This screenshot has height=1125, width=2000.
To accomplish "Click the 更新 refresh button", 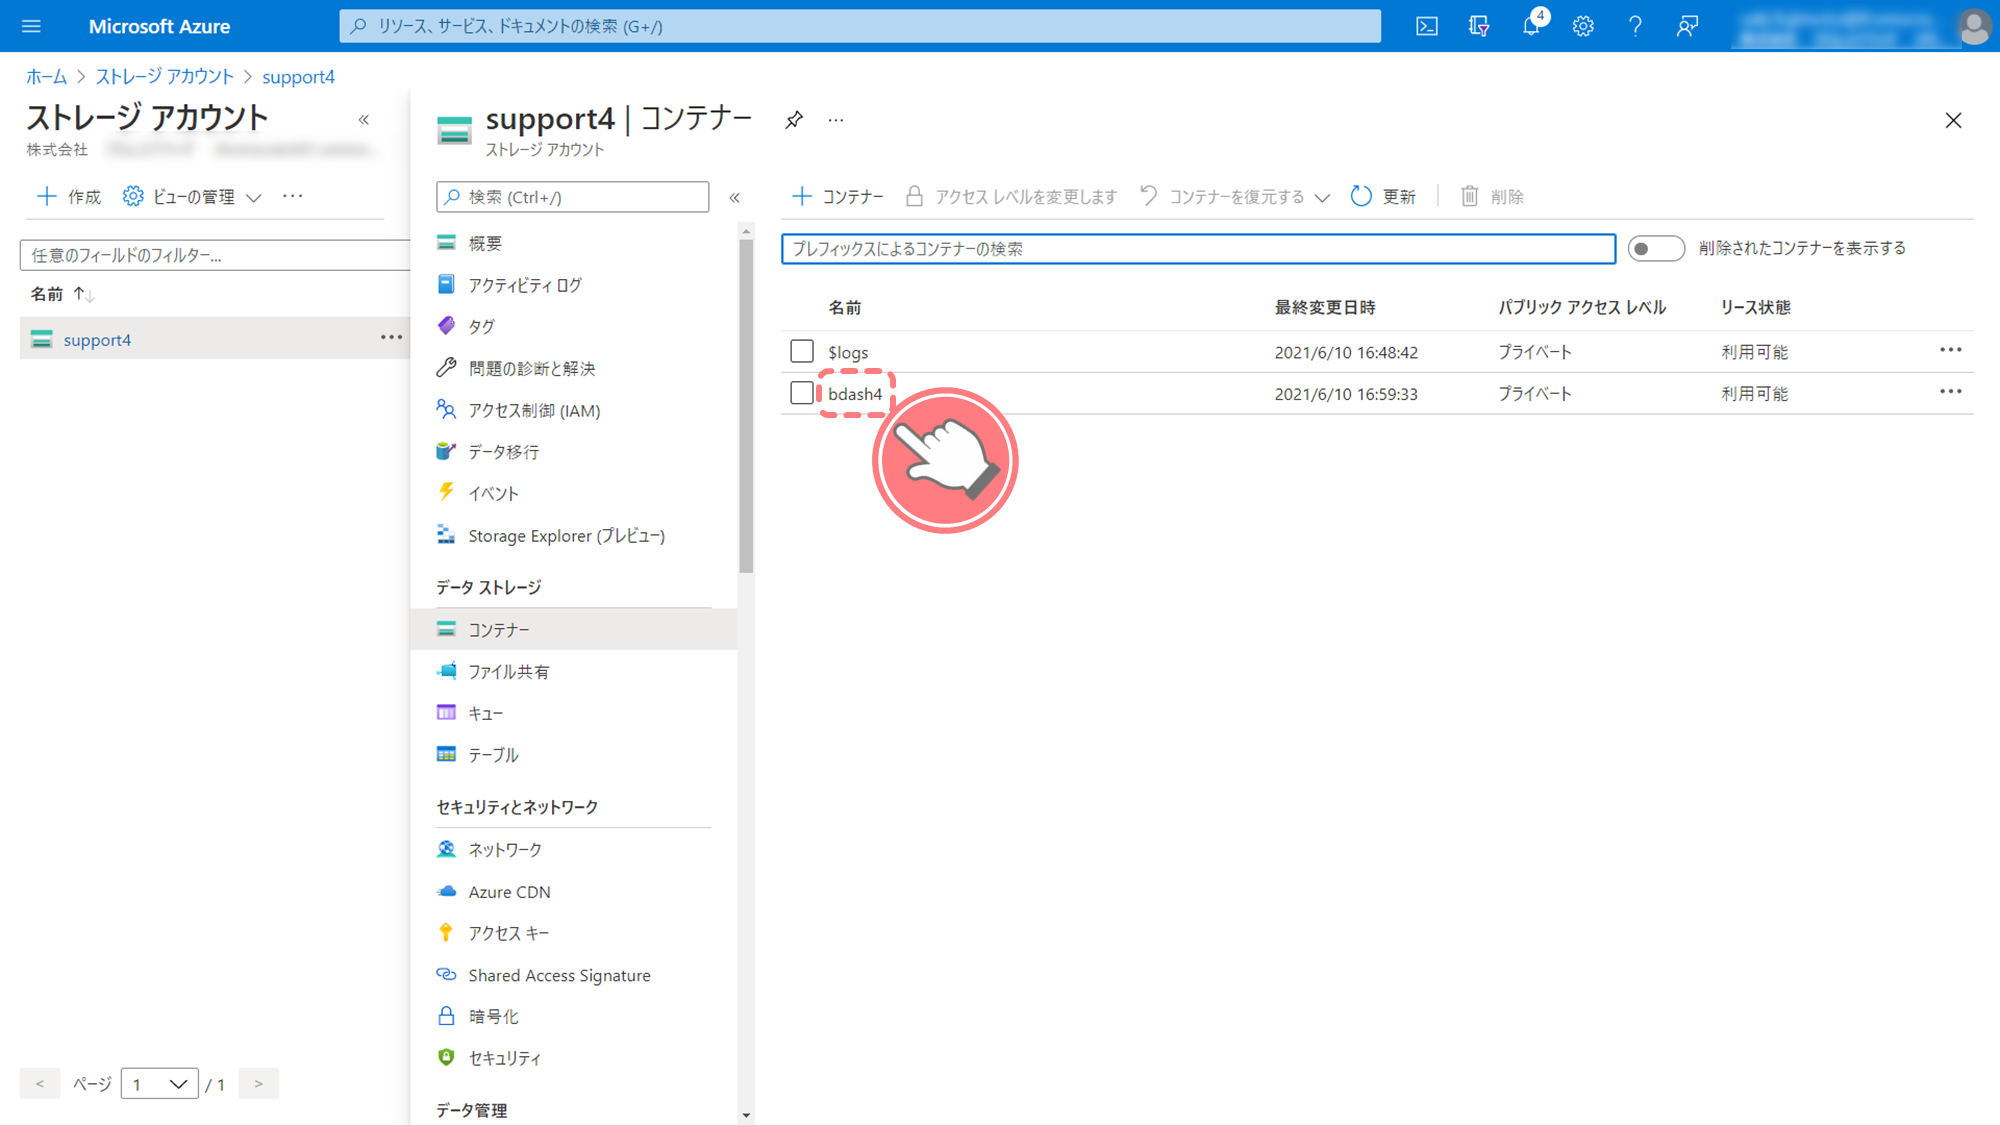I will coord(1383,196).
